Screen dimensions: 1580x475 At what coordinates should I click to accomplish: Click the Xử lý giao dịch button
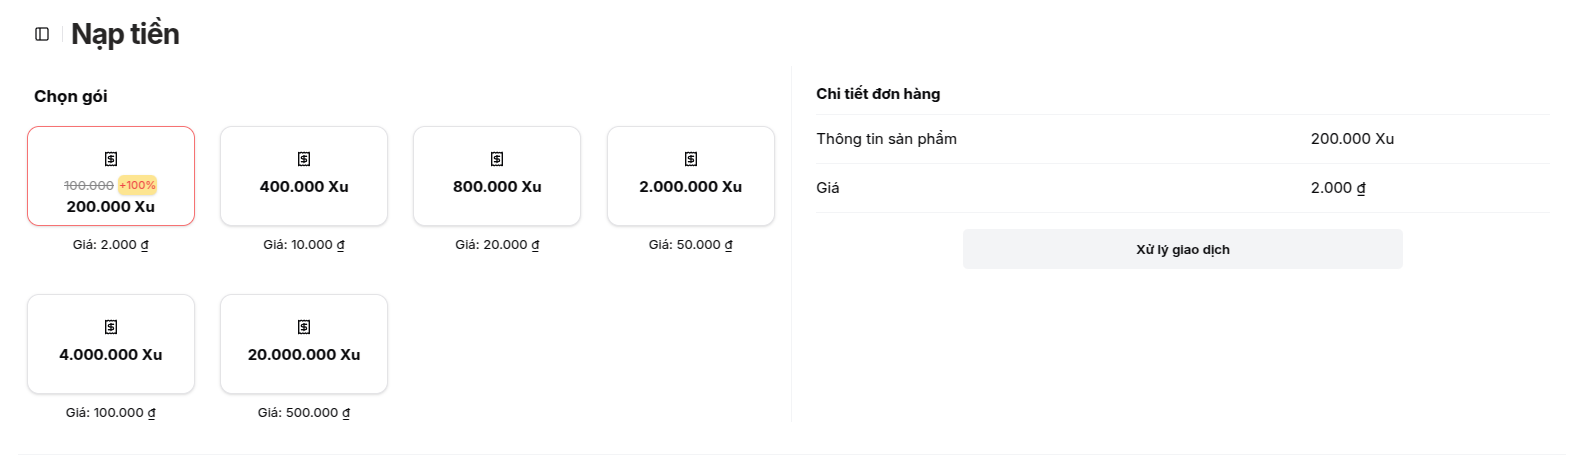(1183, 249)
